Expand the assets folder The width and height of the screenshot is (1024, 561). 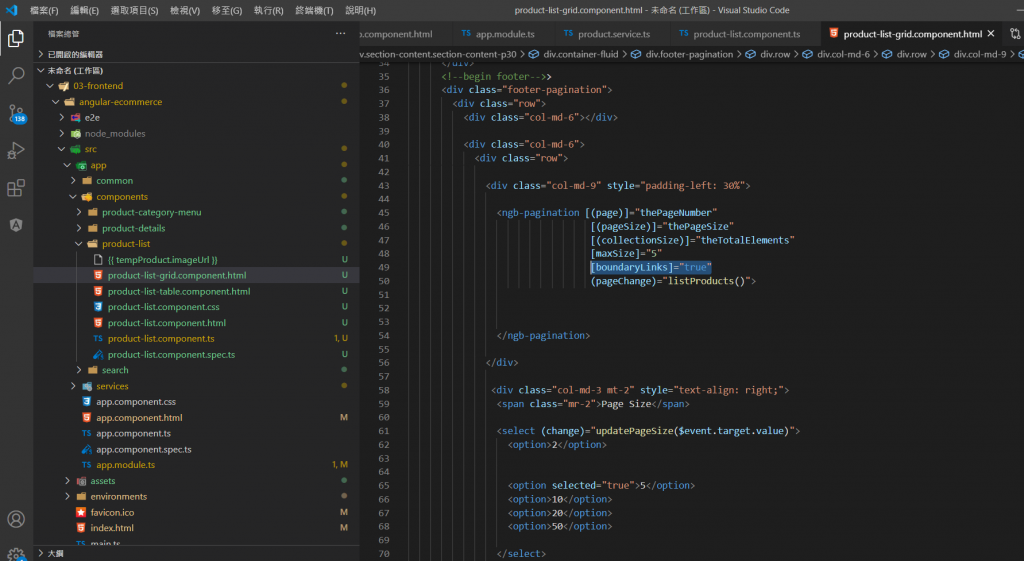pos(102,481)
